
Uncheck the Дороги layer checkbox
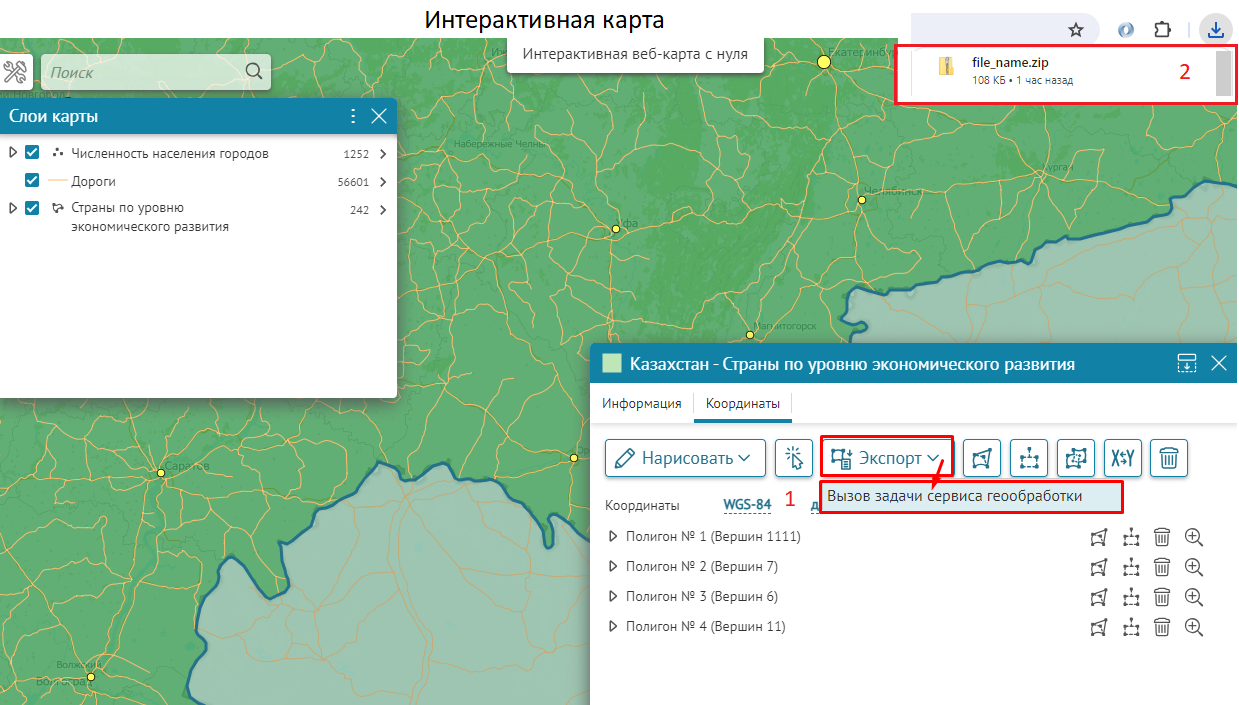[x=32, y=181]
